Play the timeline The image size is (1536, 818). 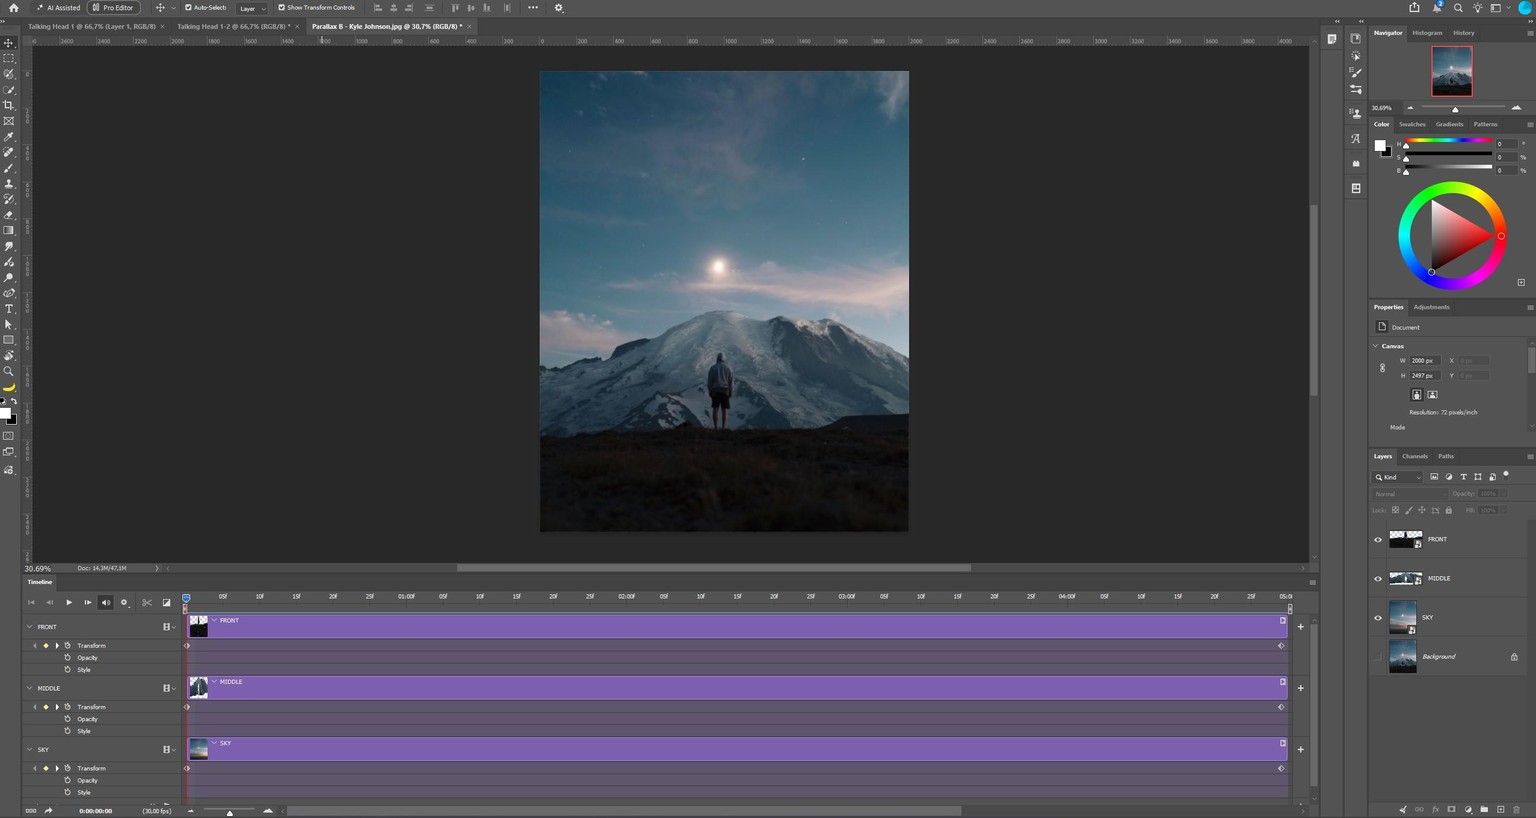(69, 602)
